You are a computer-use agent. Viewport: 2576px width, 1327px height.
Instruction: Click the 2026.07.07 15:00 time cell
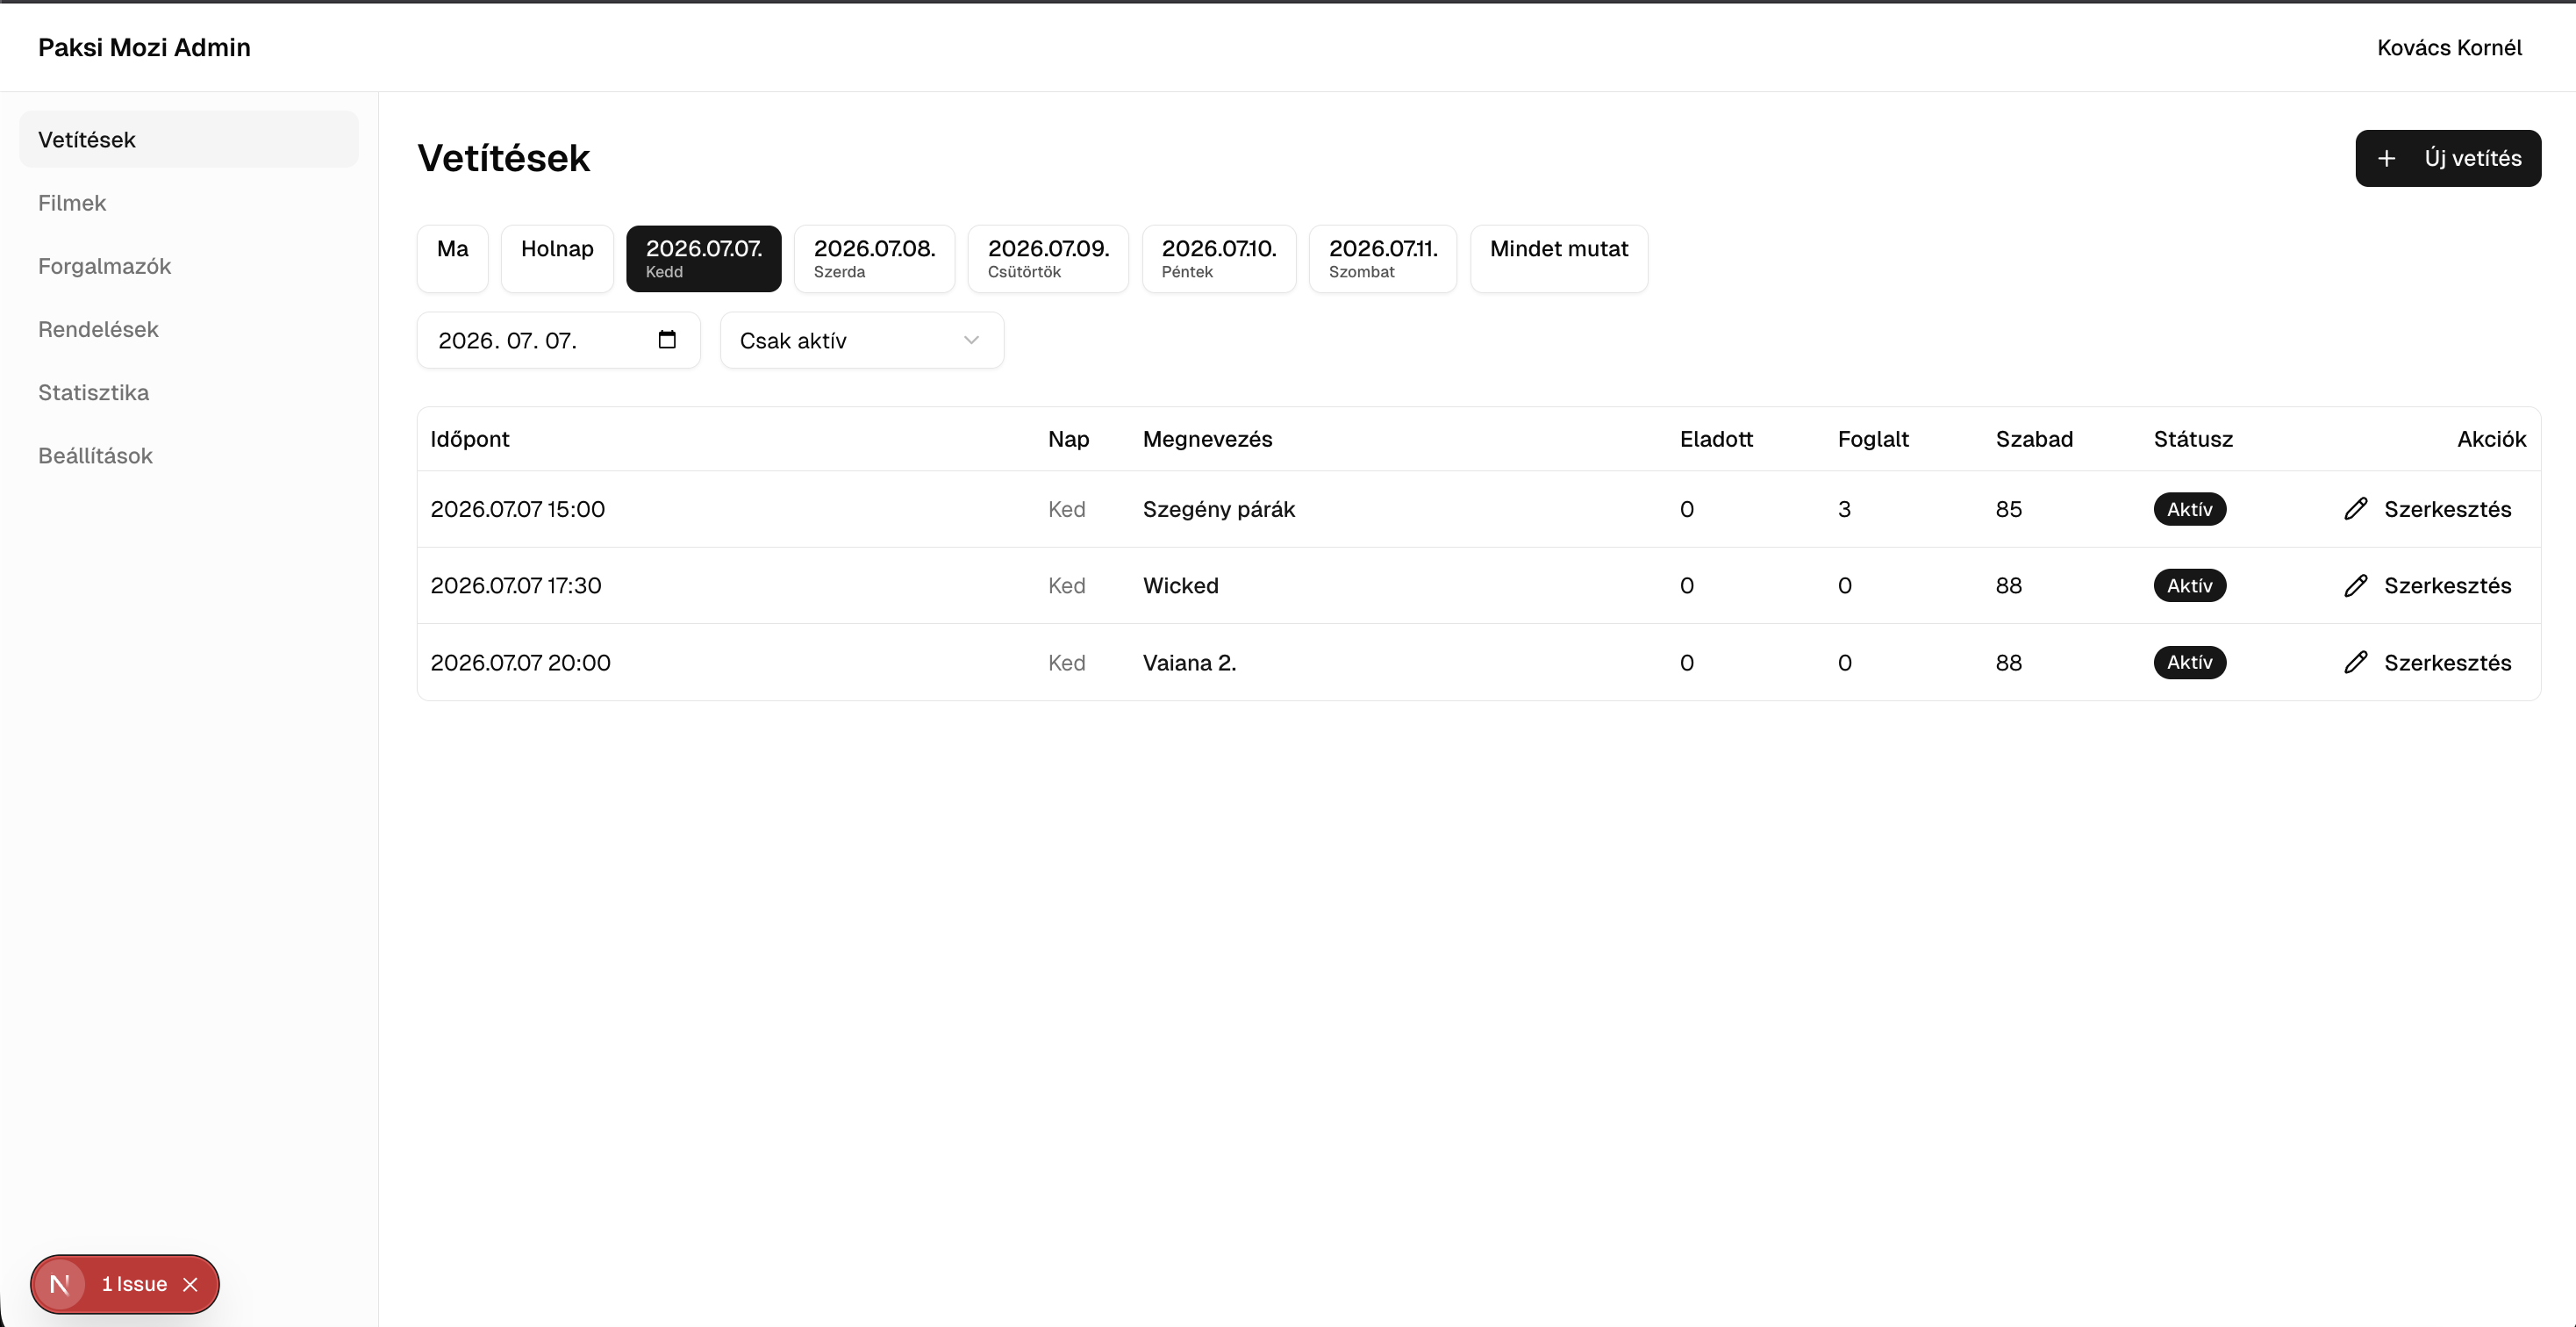tap(517, 509)
